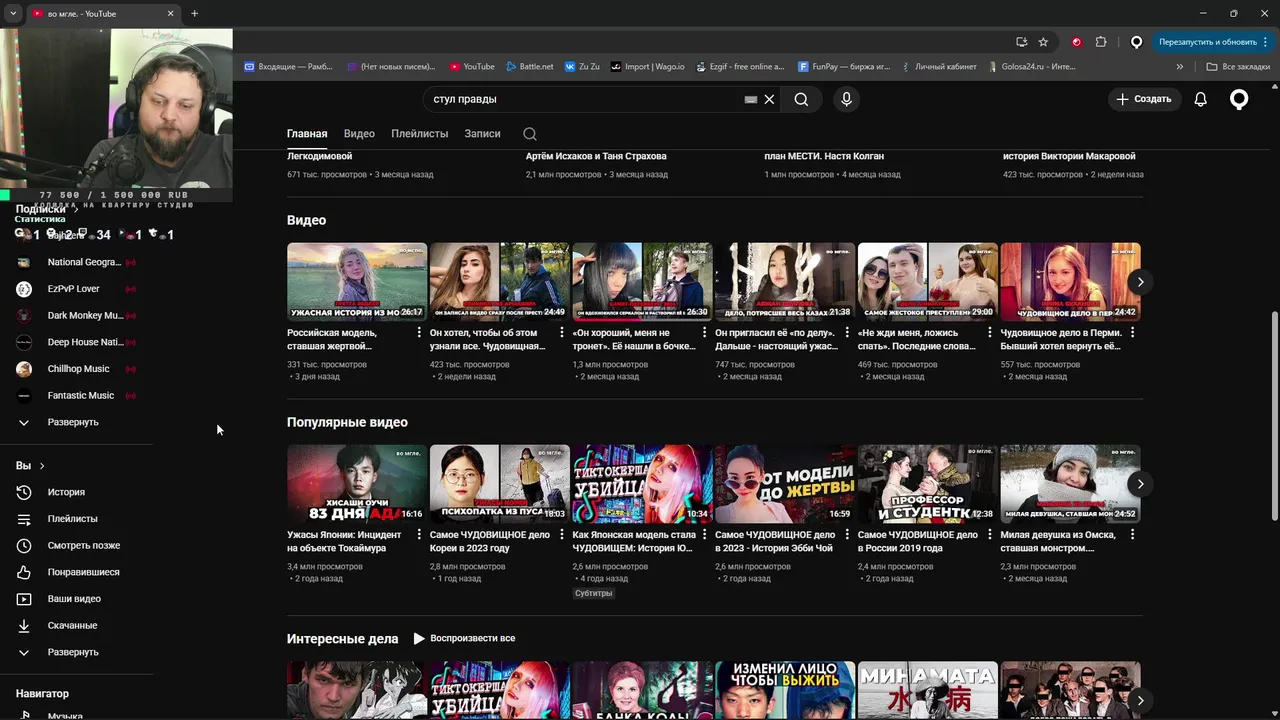Expand the Развернуть item under Скачанные
Screen dimensions: 1280x720
[x=73, y=652]
